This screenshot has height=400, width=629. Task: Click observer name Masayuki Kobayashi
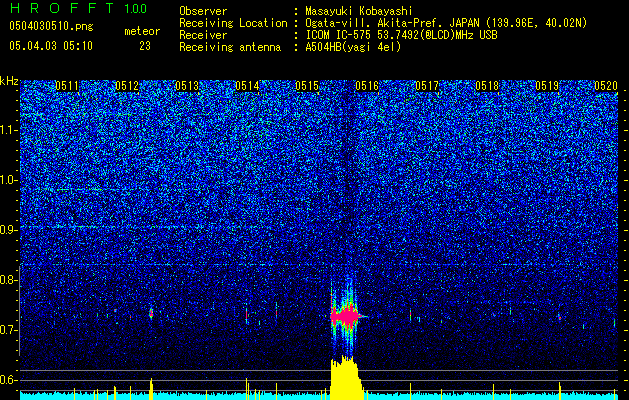[x=358, y=11]
